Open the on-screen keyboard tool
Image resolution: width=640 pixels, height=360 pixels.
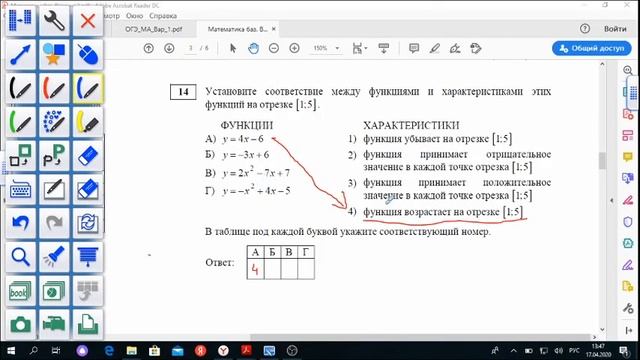pos(20,189)
